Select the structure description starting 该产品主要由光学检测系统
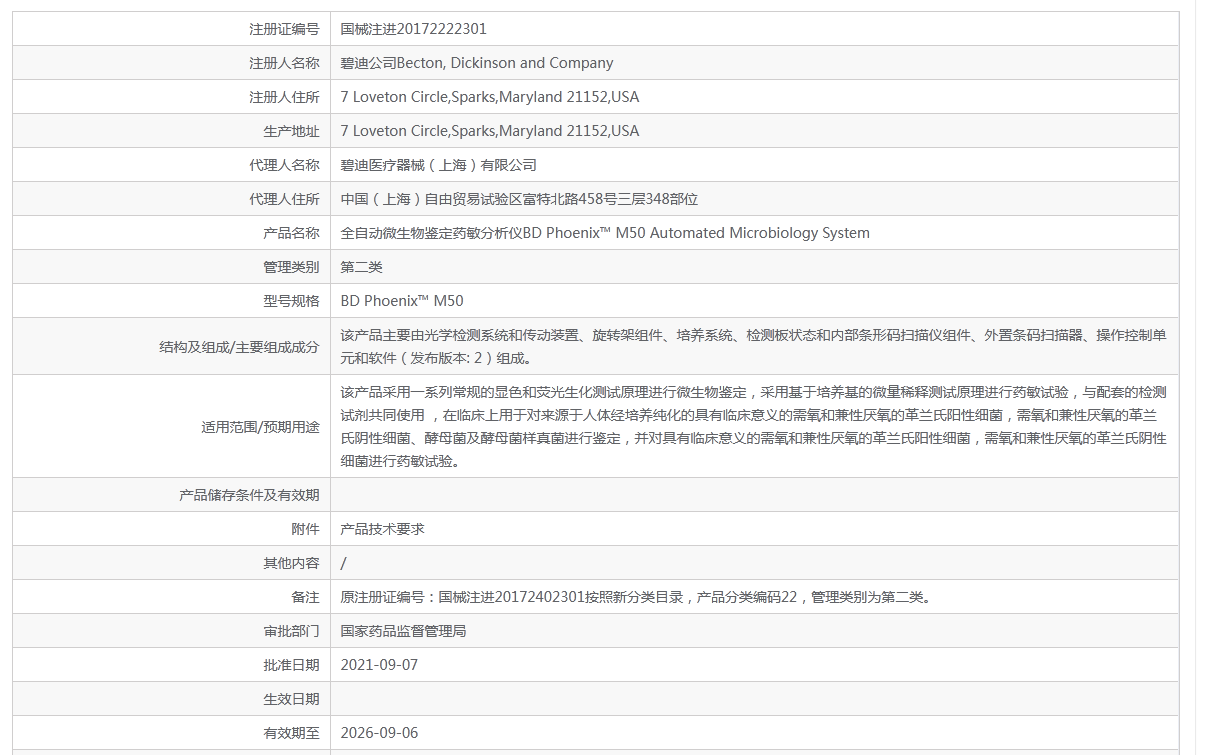 [753, 347]
